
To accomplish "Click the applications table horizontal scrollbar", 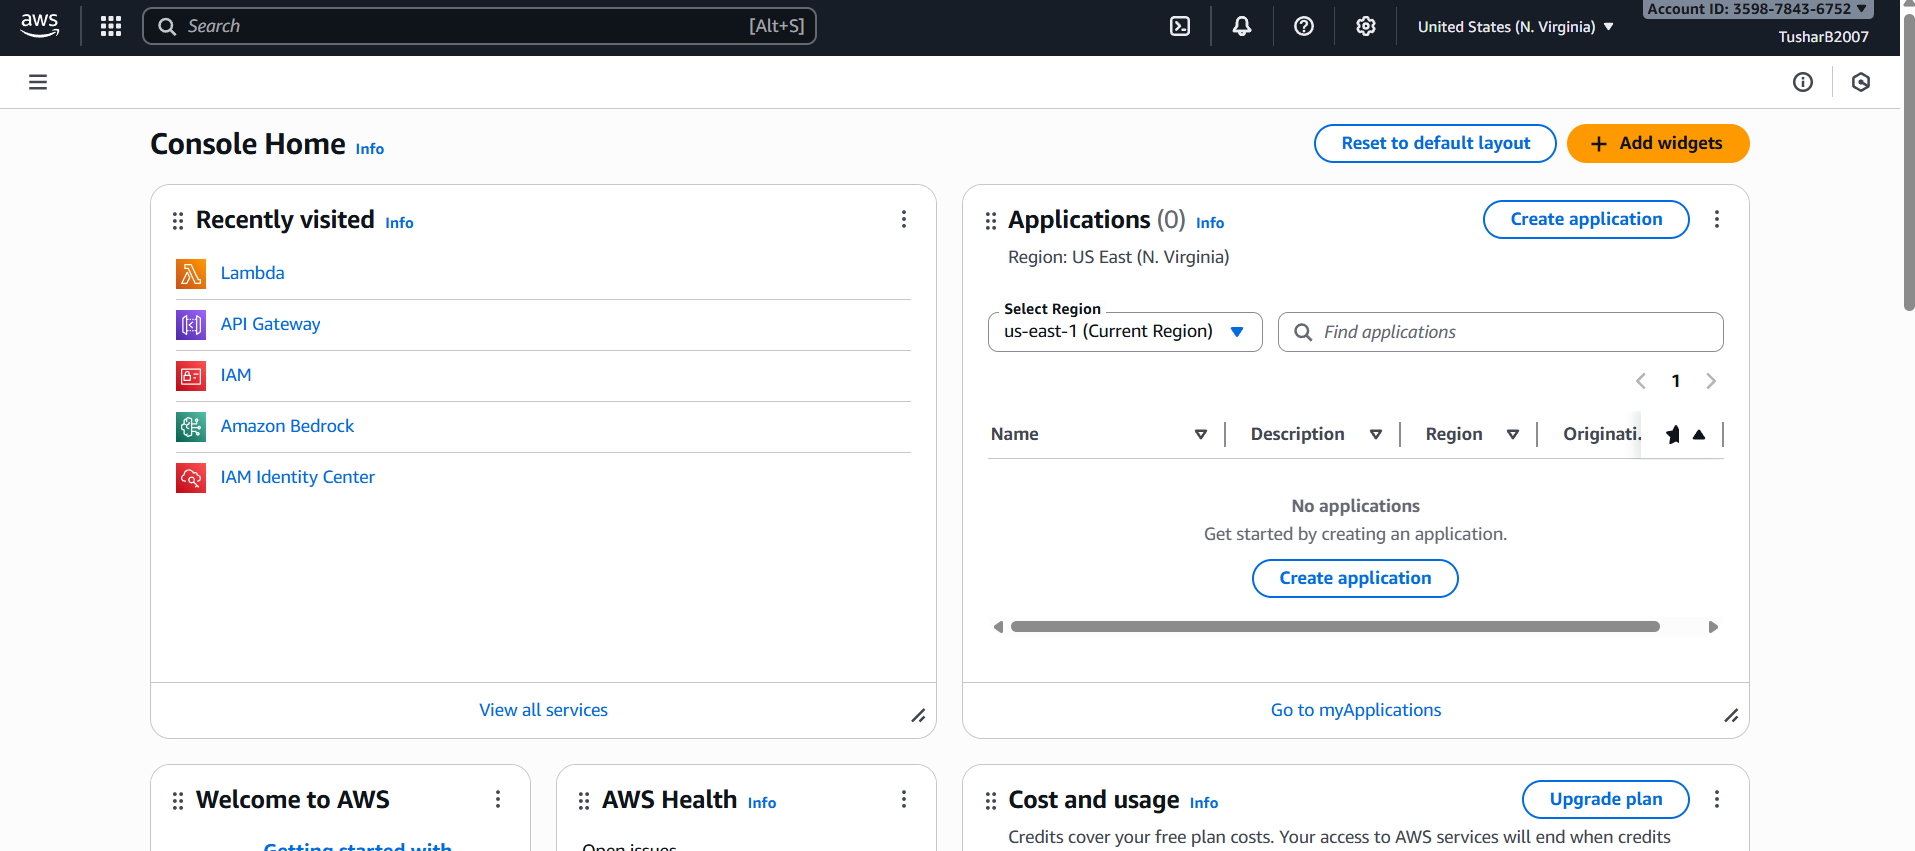I will [x=1335, y=627].
